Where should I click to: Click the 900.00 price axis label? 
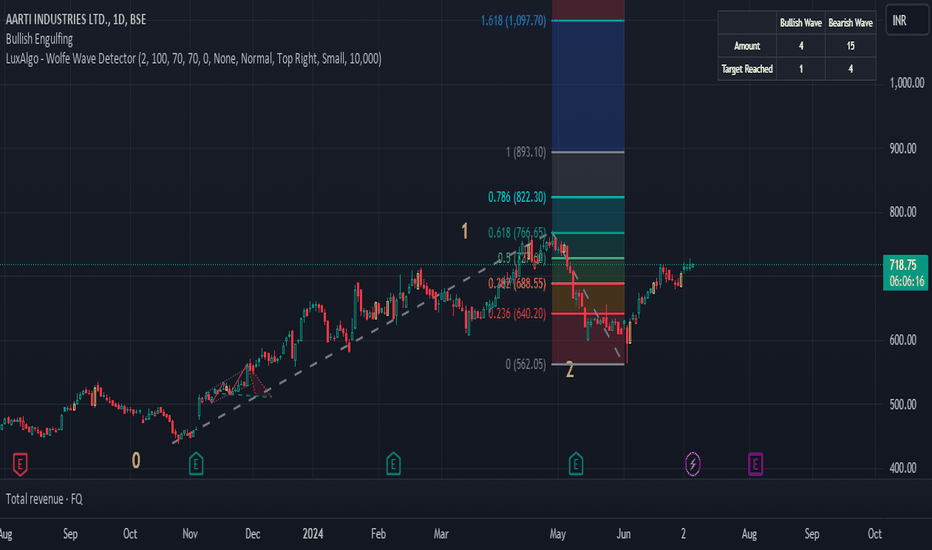pos(903,149)
